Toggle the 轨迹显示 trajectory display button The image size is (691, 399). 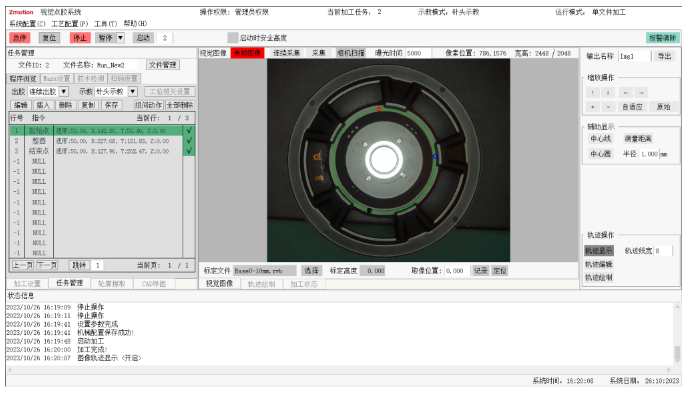pyautogui.click(x=598, y=250)
